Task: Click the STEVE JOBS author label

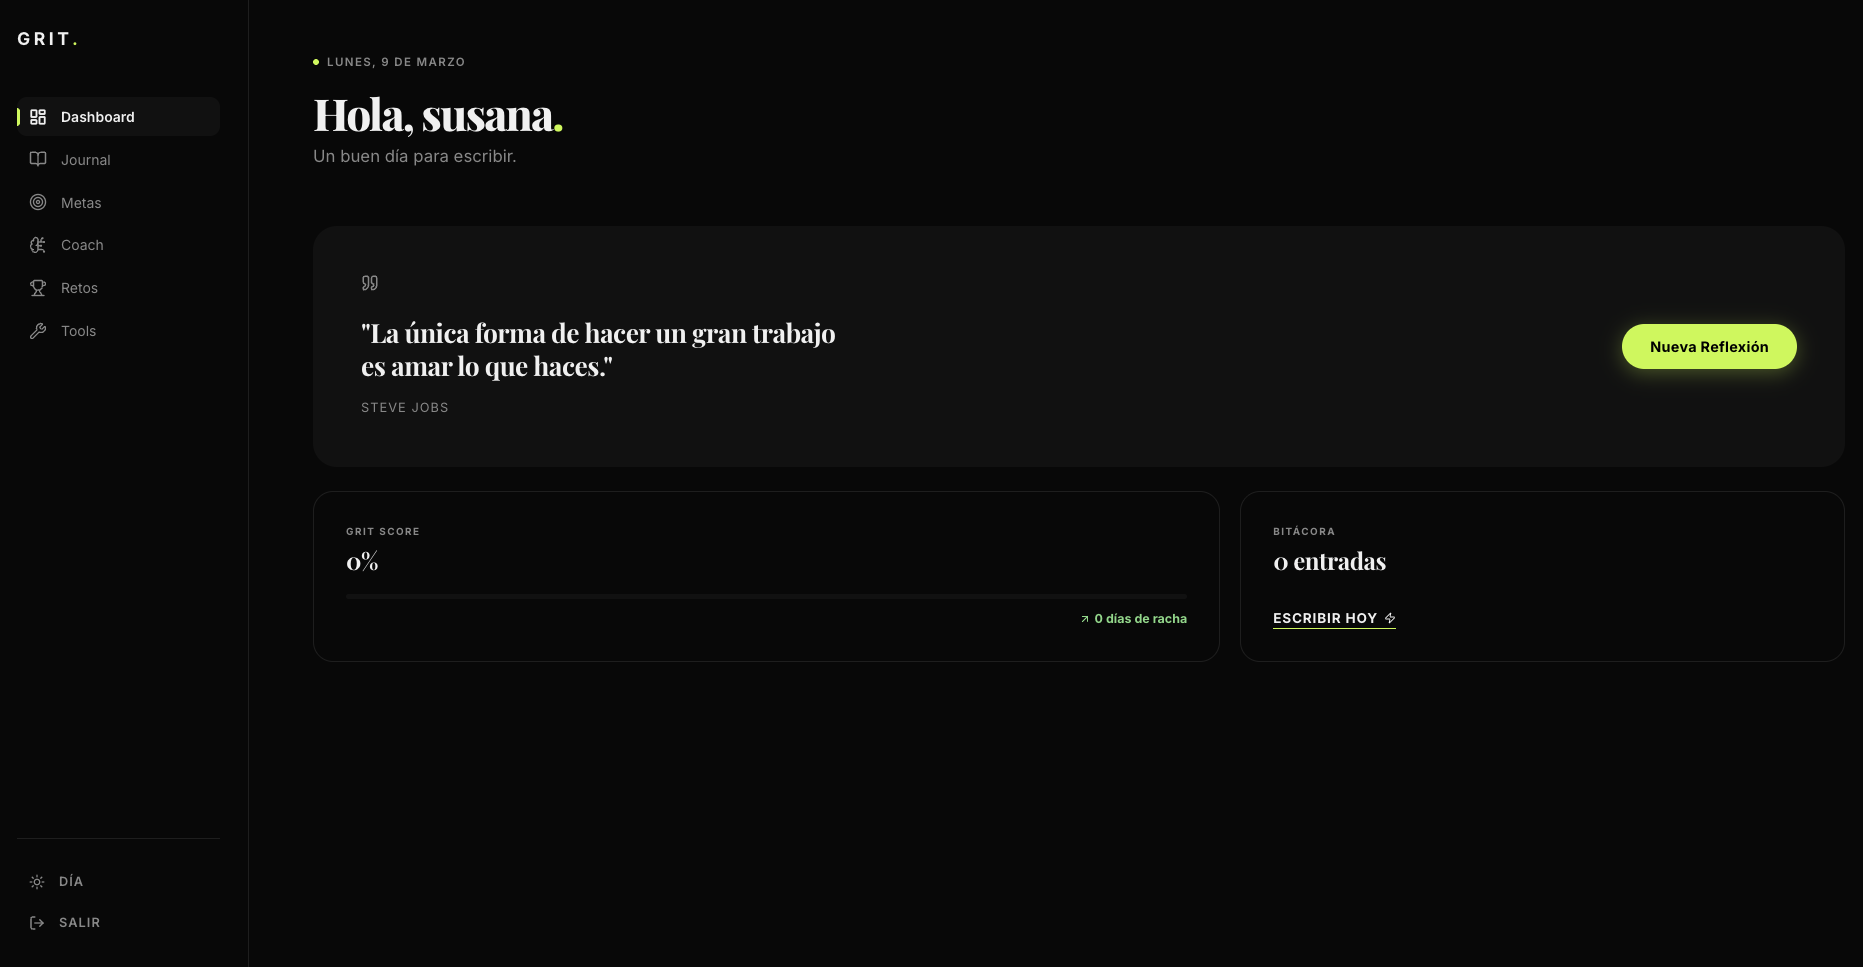Action: click(404, 407)
